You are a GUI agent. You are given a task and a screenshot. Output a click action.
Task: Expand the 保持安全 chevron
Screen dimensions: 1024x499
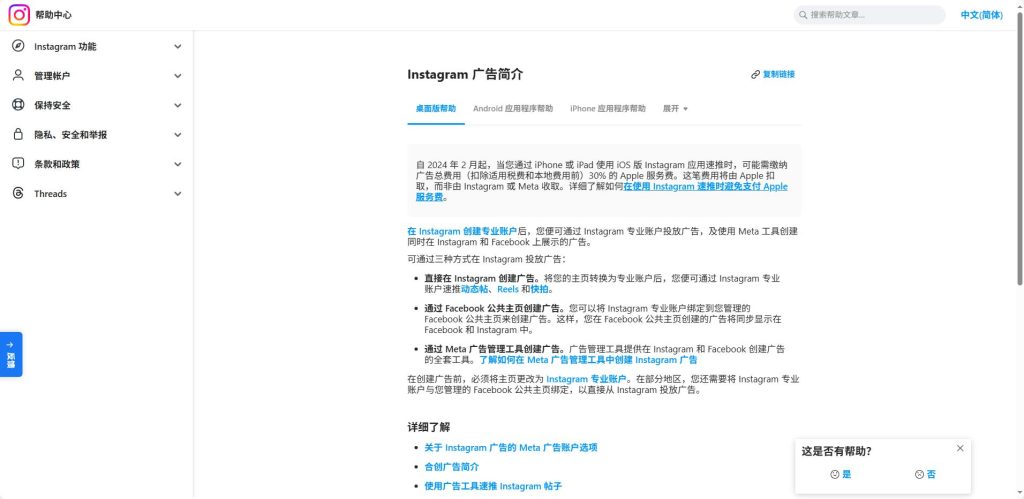pos(178,105)
